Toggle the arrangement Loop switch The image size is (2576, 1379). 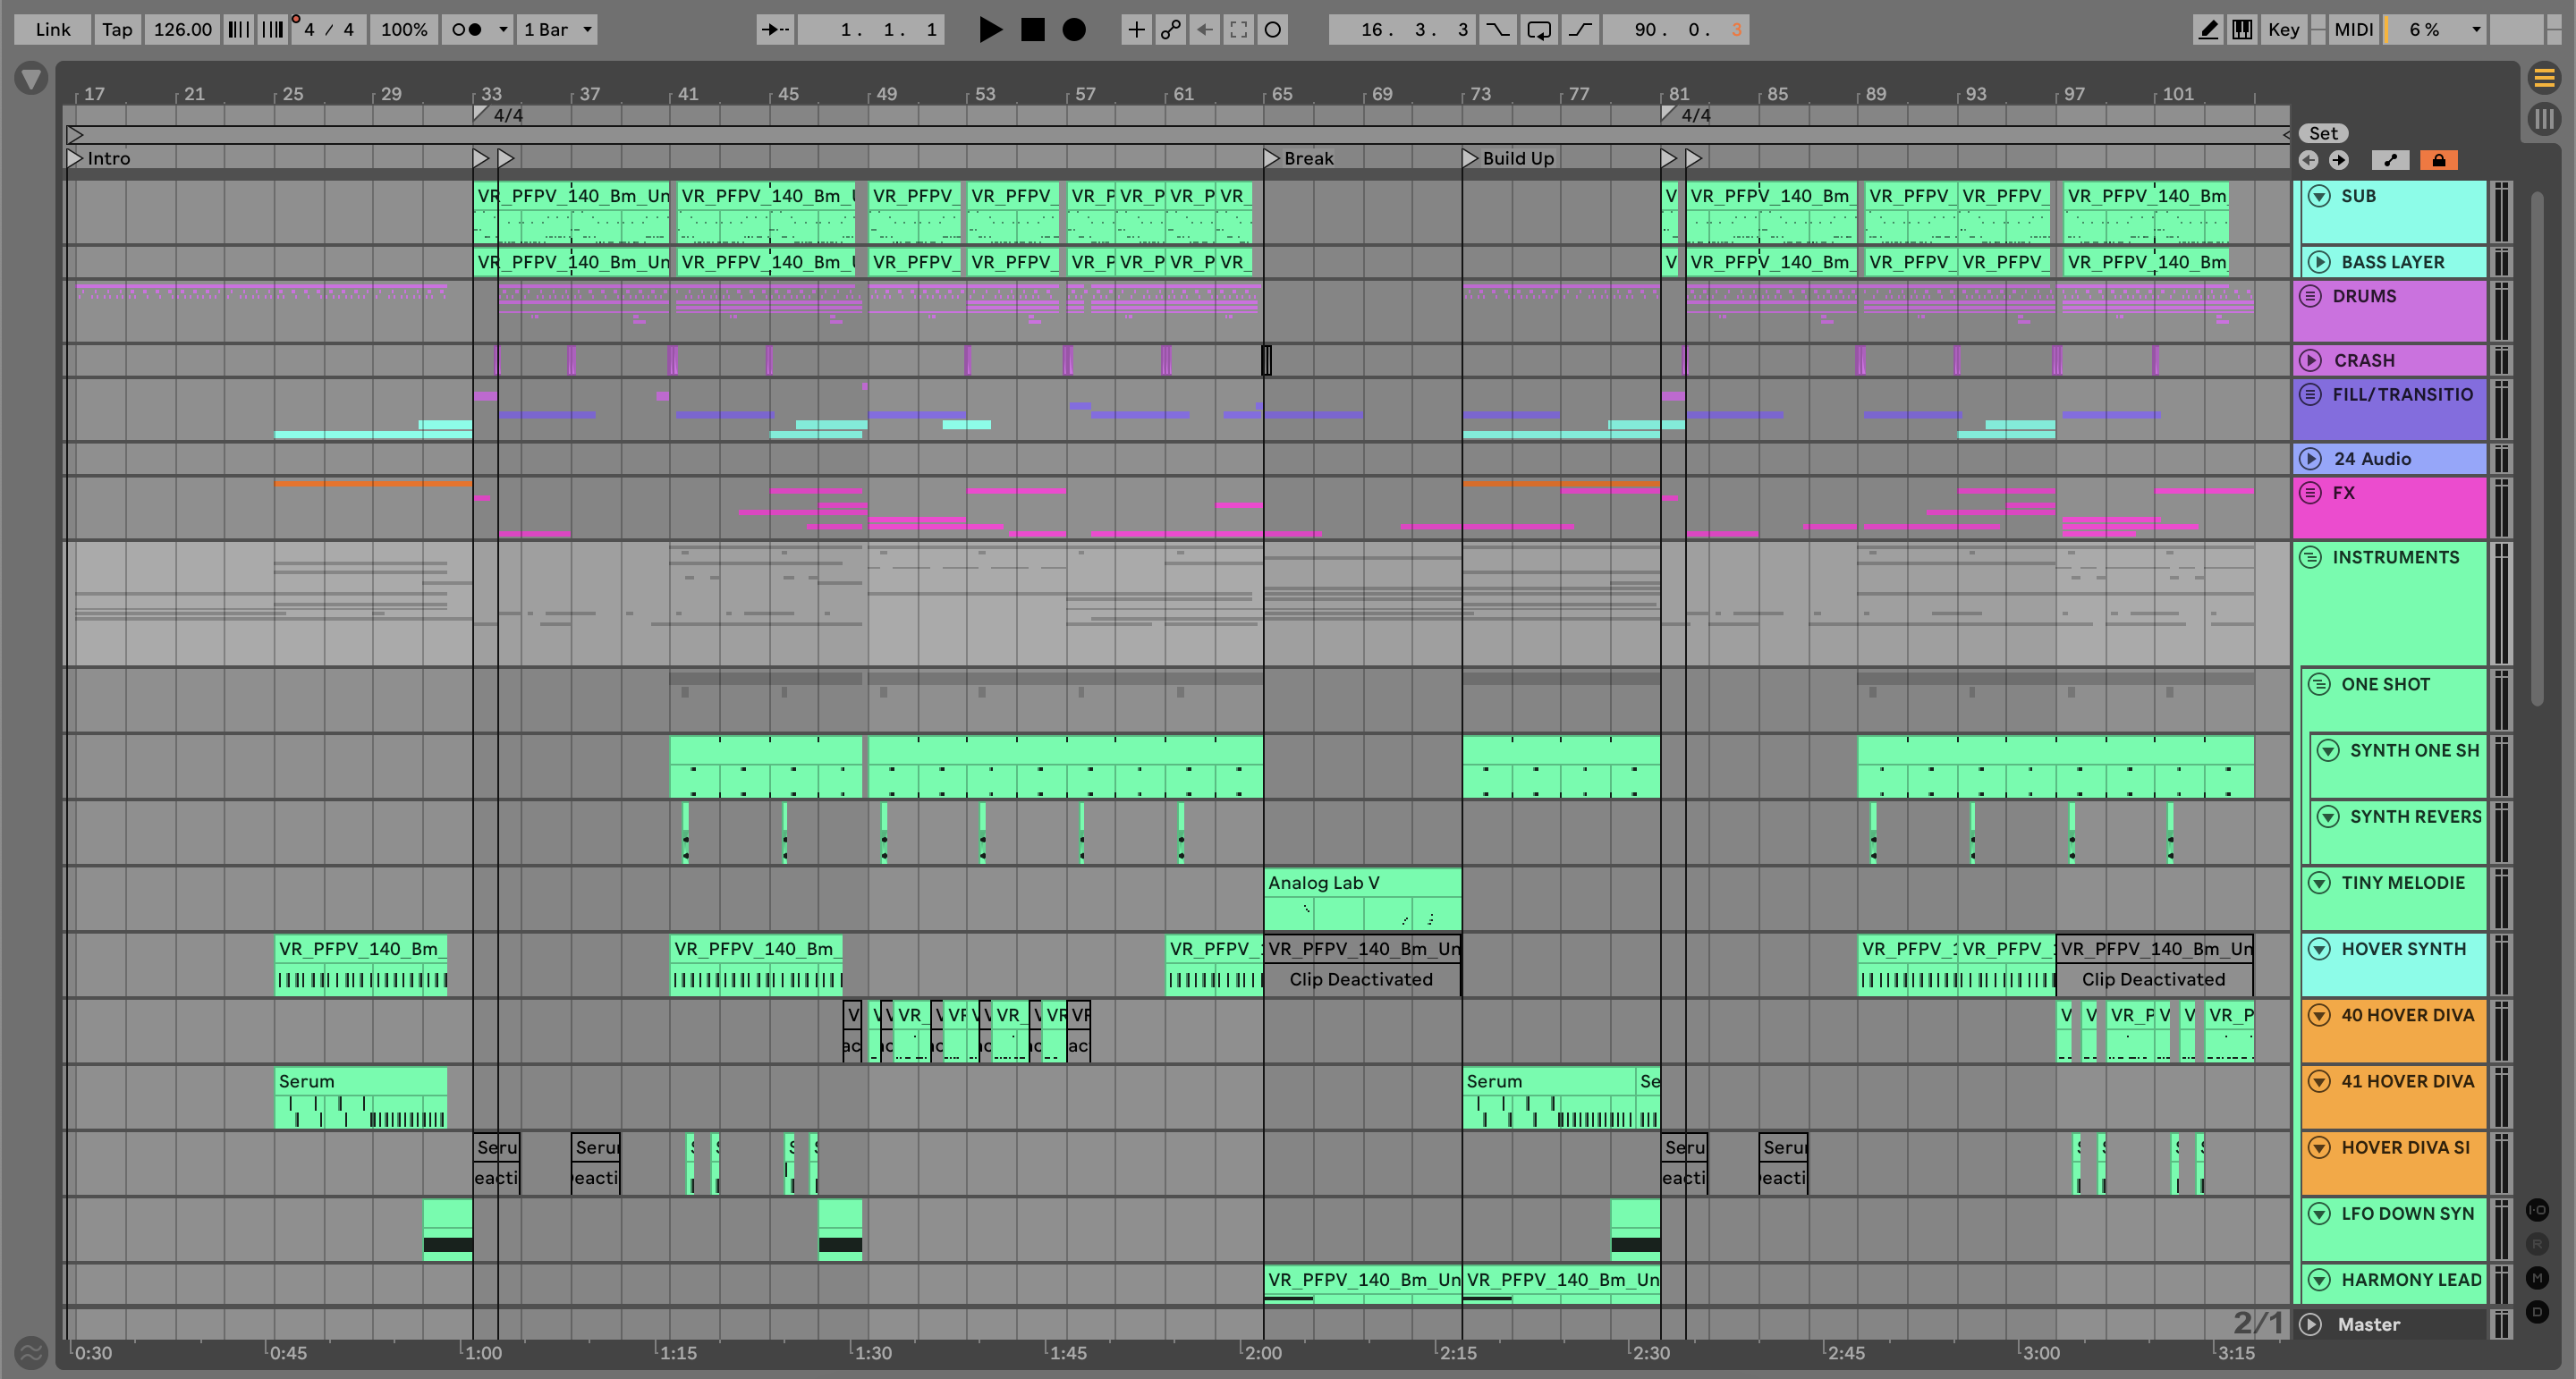click(x=1538, y=30)
